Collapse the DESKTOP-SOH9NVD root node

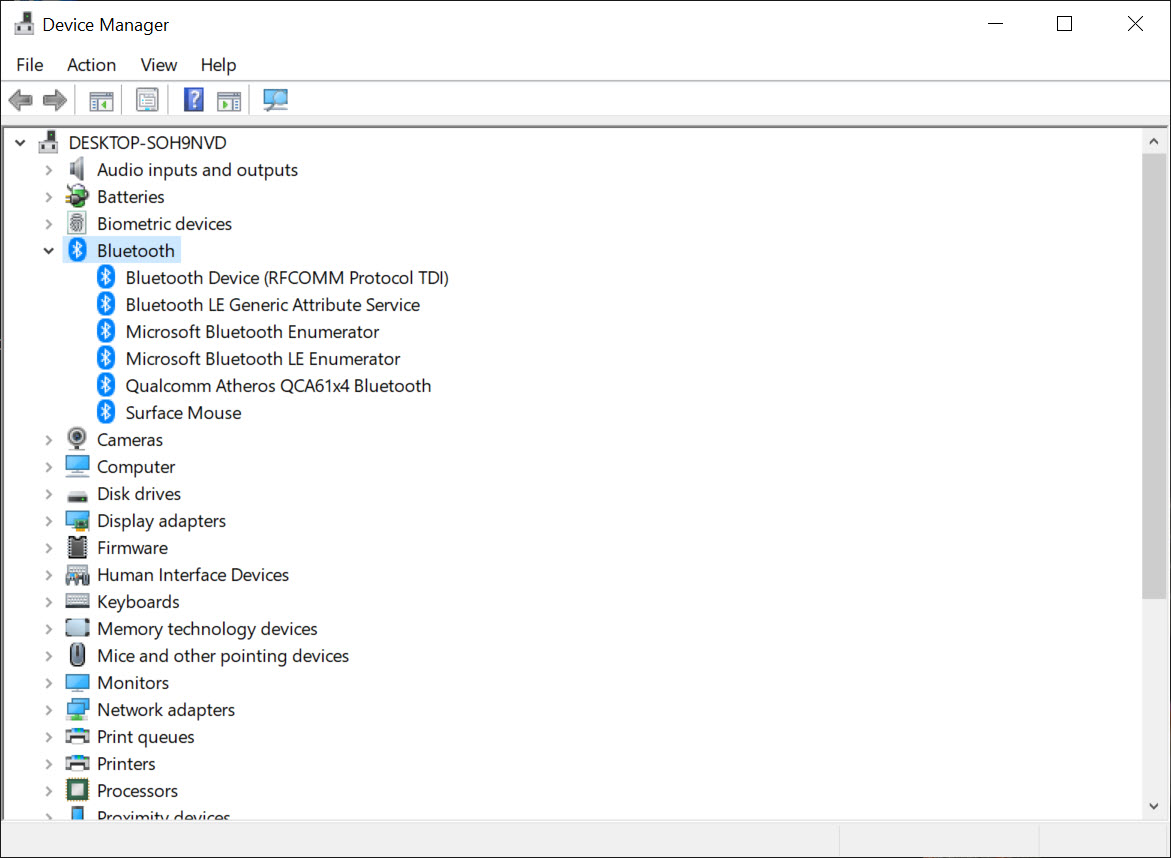(20, 142)
